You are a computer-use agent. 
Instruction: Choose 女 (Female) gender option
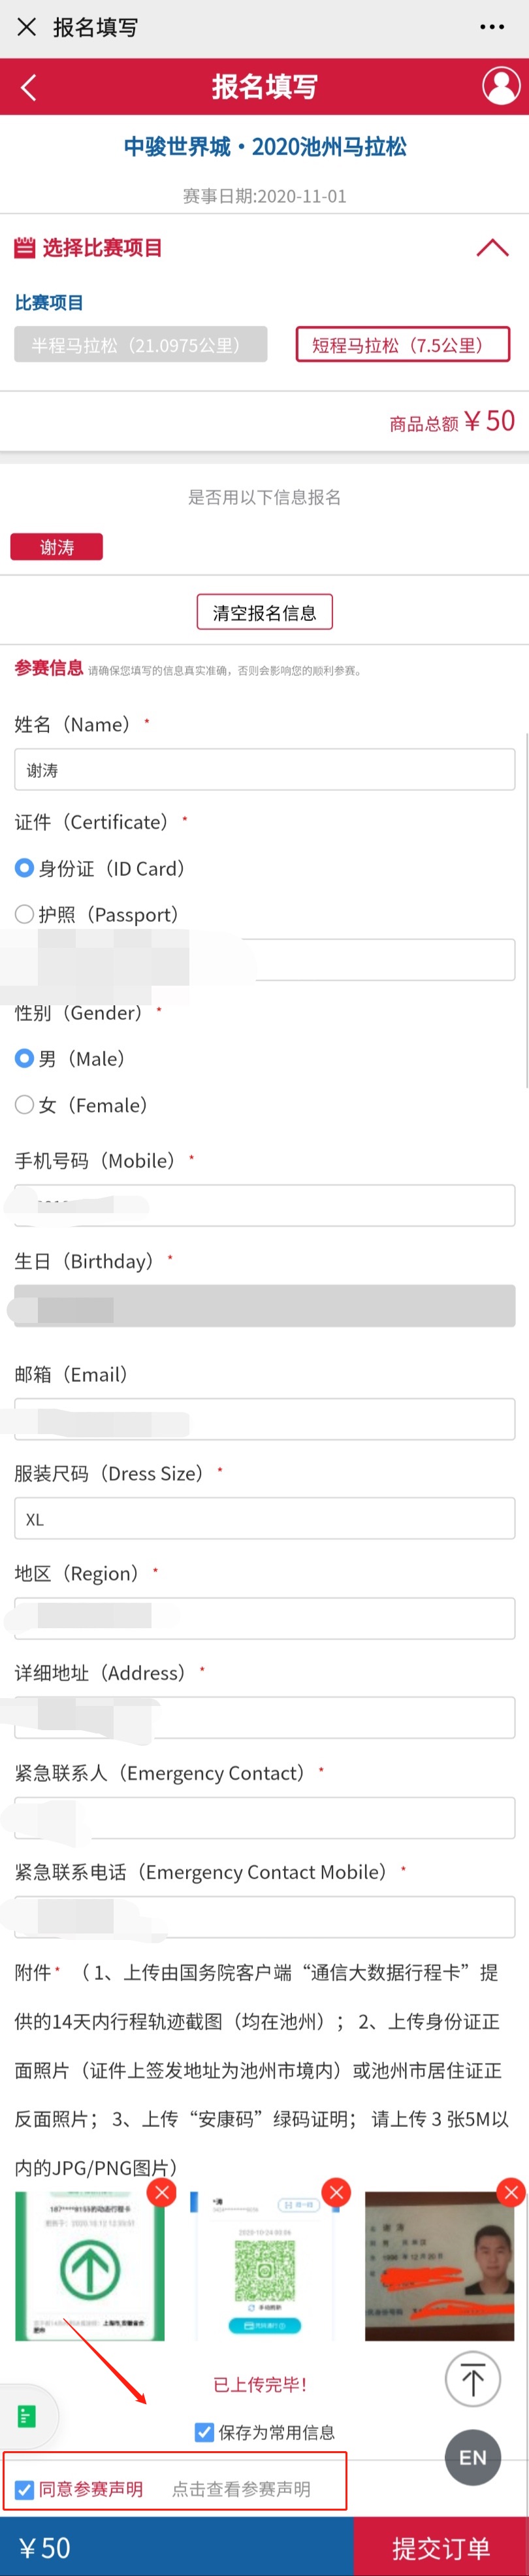click(25, 1105)
